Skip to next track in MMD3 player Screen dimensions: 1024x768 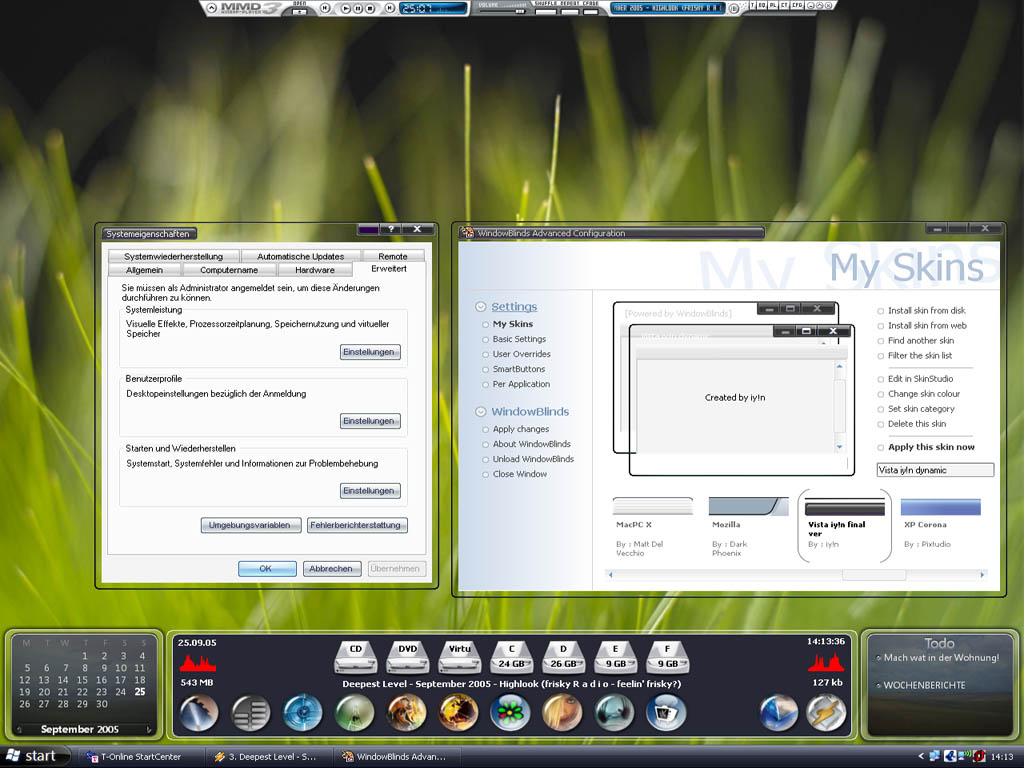pos(389,8)
